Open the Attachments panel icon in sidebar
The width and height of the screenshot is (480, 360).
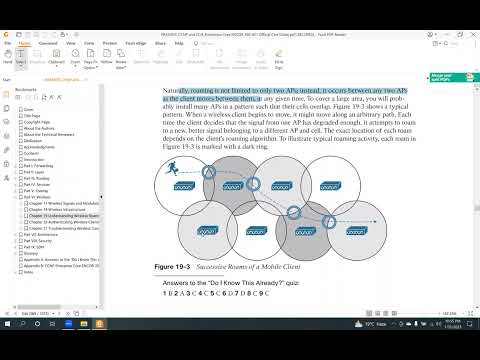6,150
